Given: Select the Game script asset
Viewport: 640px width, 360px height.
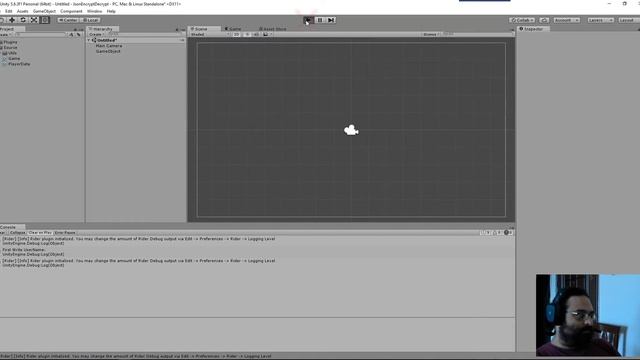Looking at the screenshot, I should point(11,59).
